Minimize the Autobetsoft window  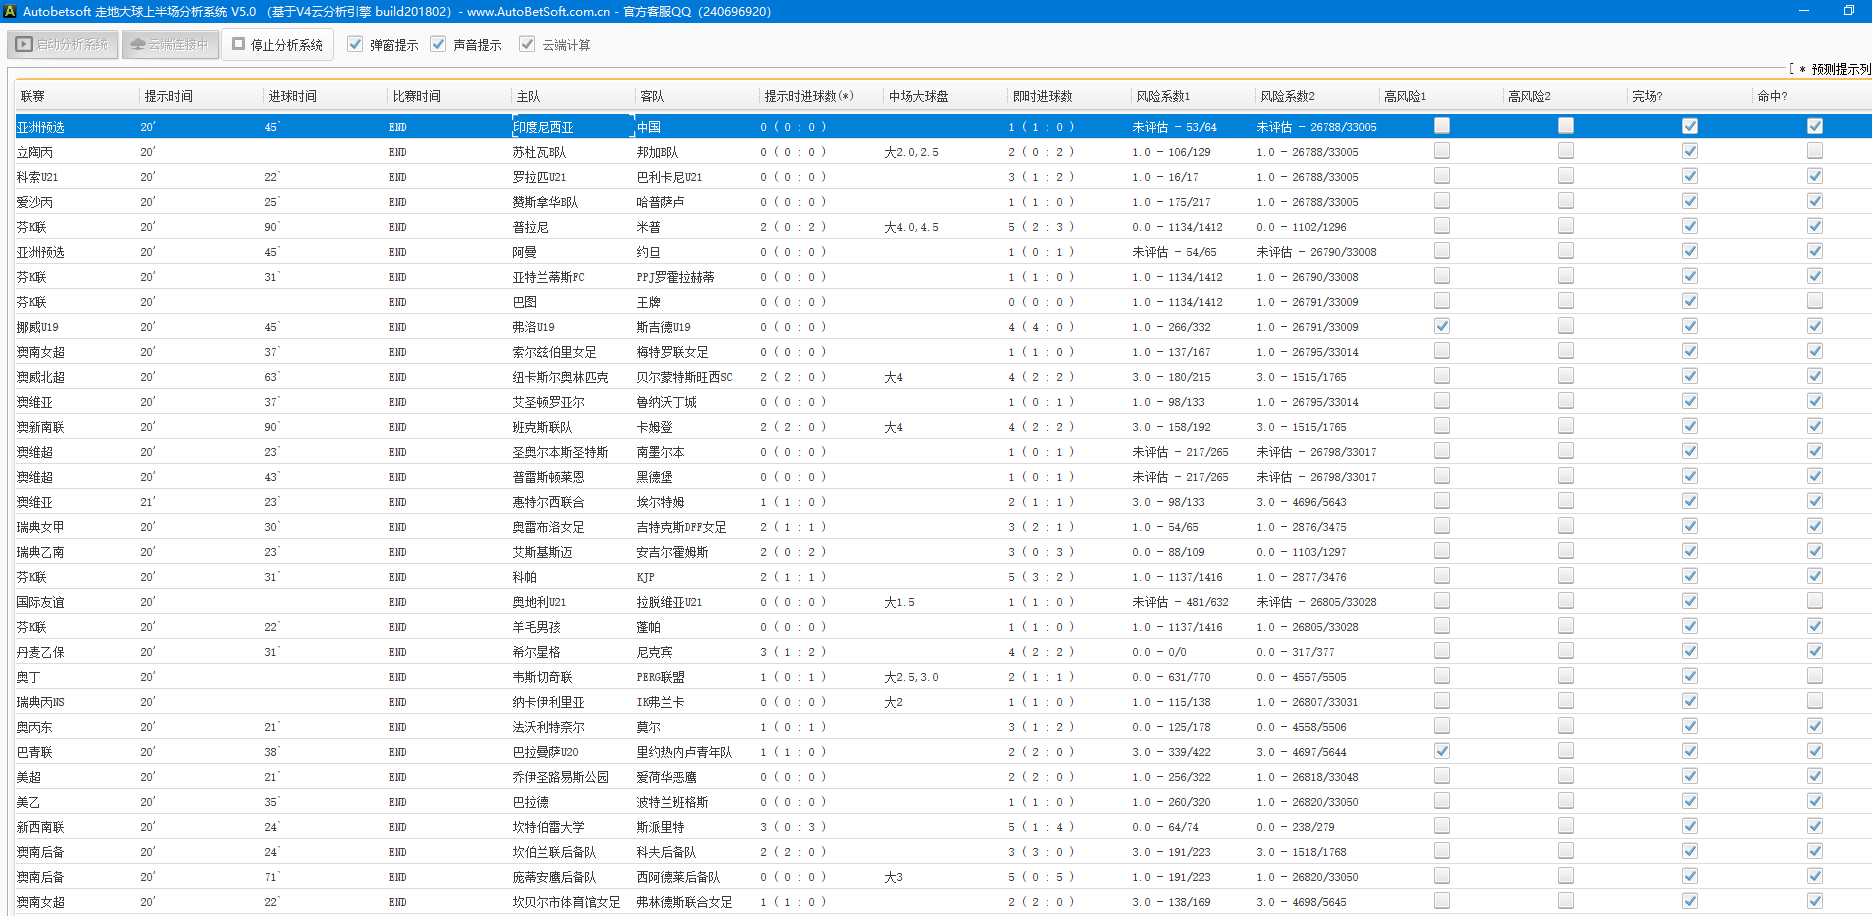[x=1804, y=11]
